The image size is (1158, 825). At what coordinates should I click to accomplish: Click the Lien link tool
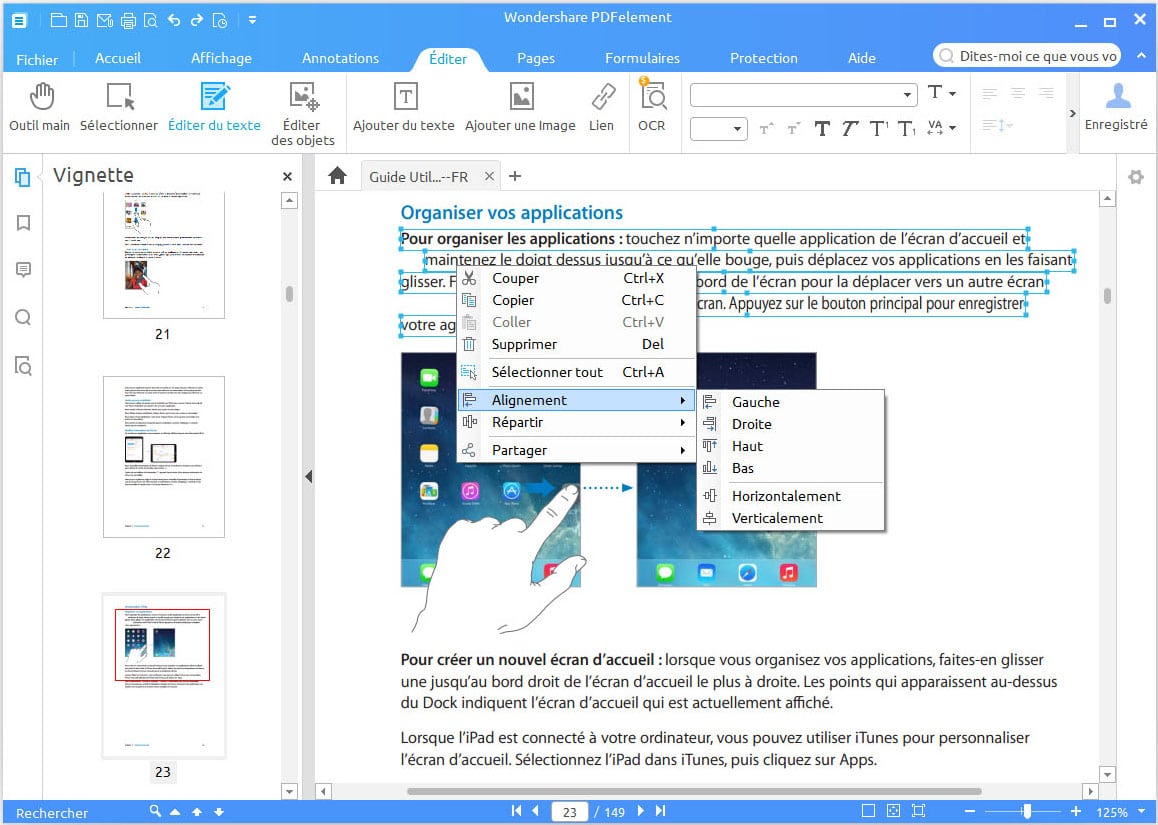point(601,107)
